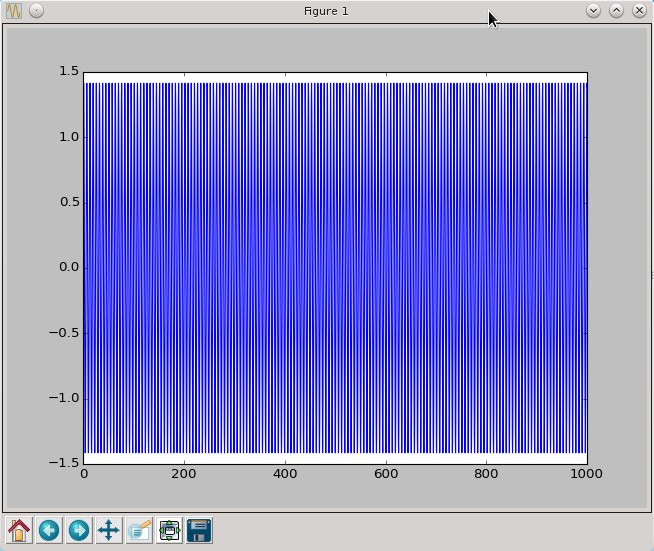The width and height of the screenshot is (654, 551).
Task: Close the Figure 1 window
Action: [638, 10]
